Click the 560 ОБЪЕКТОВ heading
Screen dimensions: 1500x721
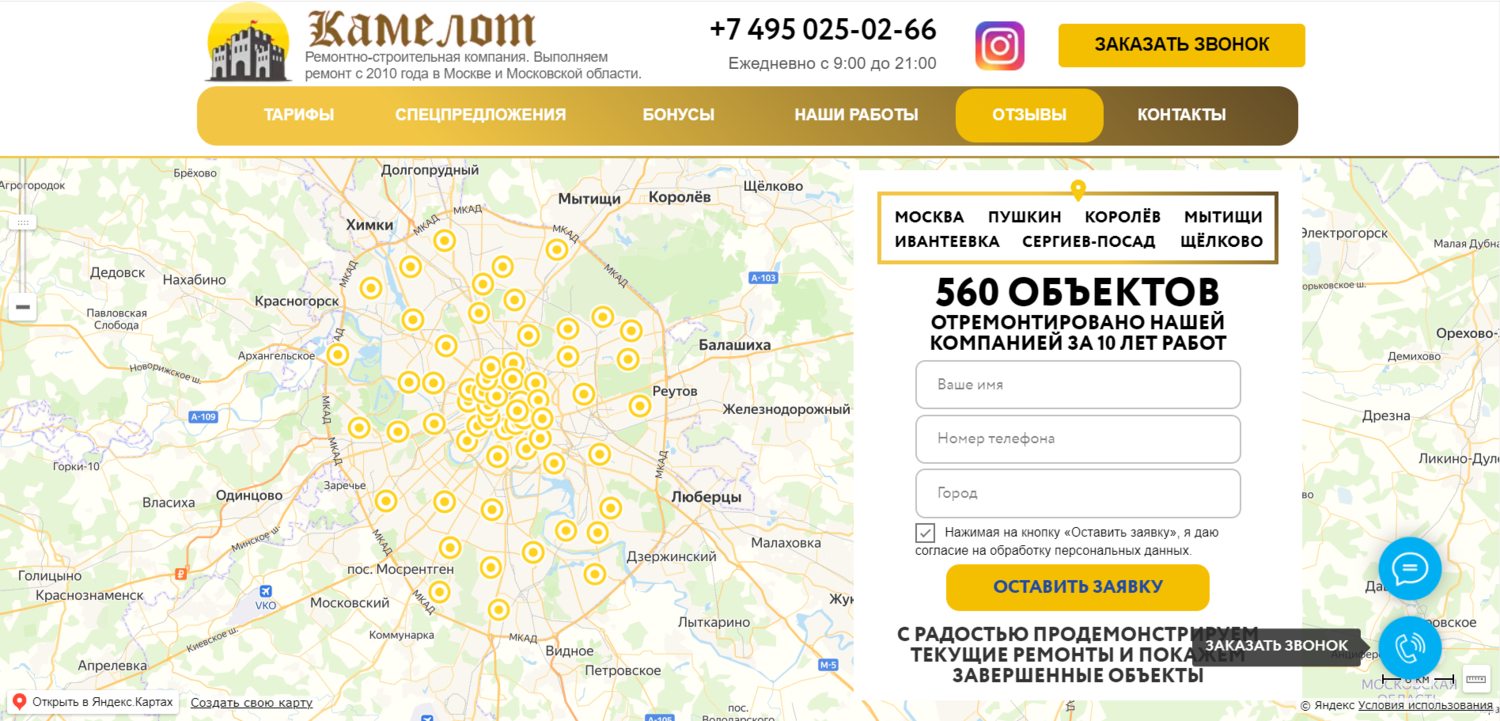[1078, 292]
